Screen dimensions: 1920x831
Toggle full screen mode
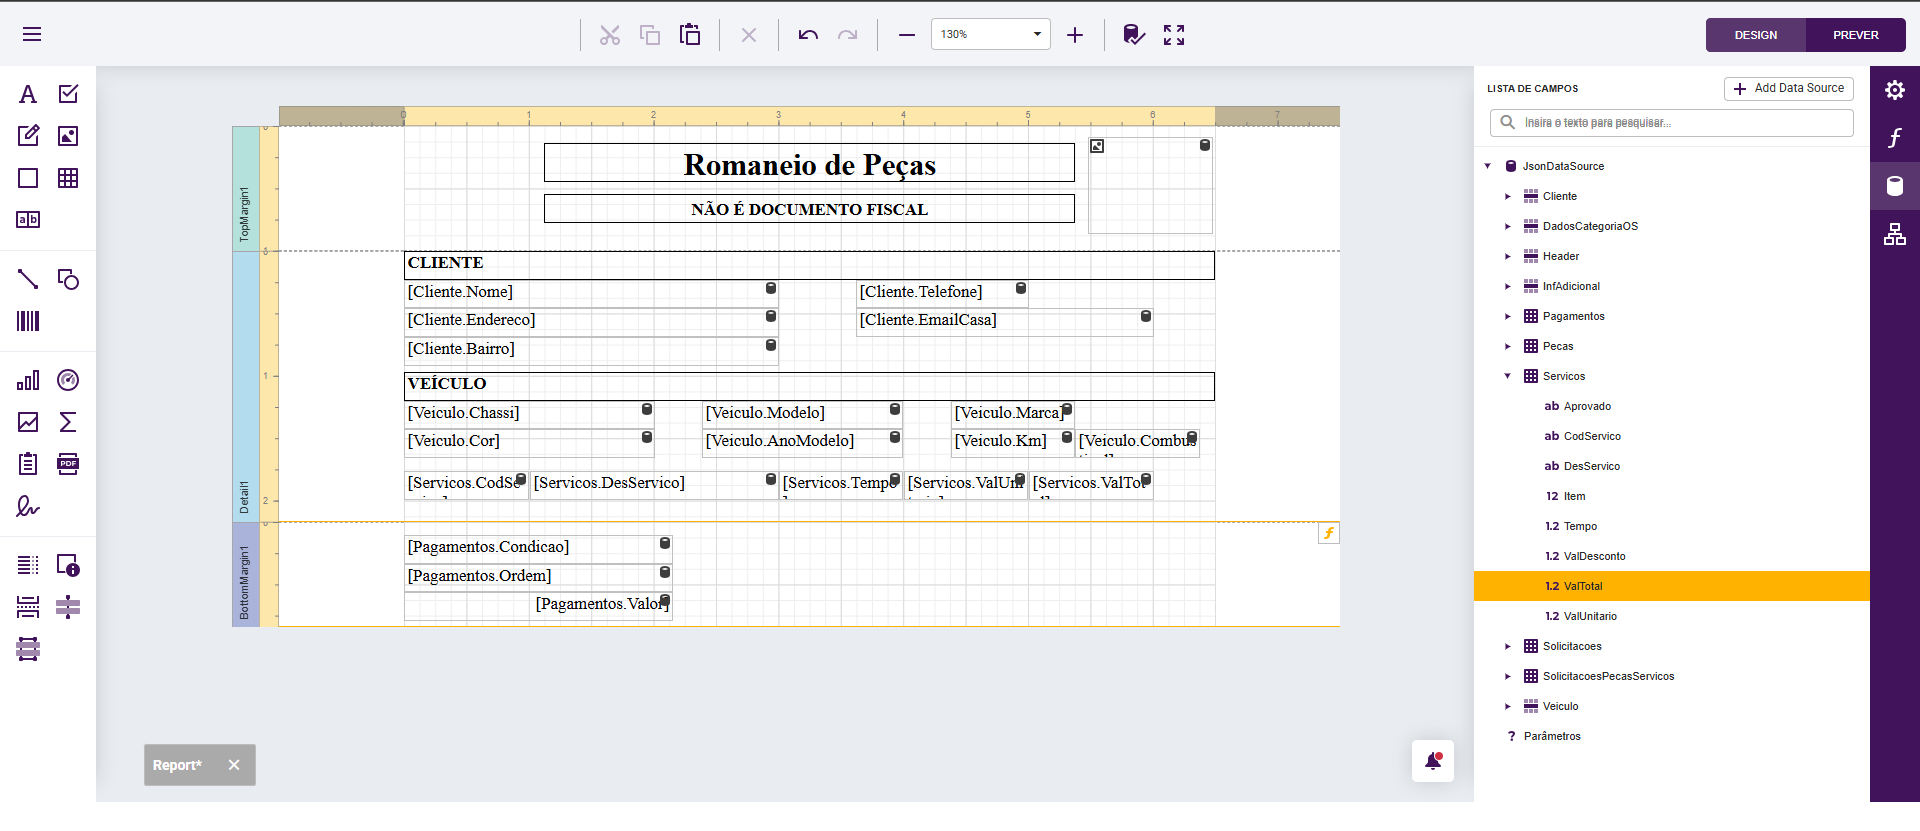tap(1174, 35)
